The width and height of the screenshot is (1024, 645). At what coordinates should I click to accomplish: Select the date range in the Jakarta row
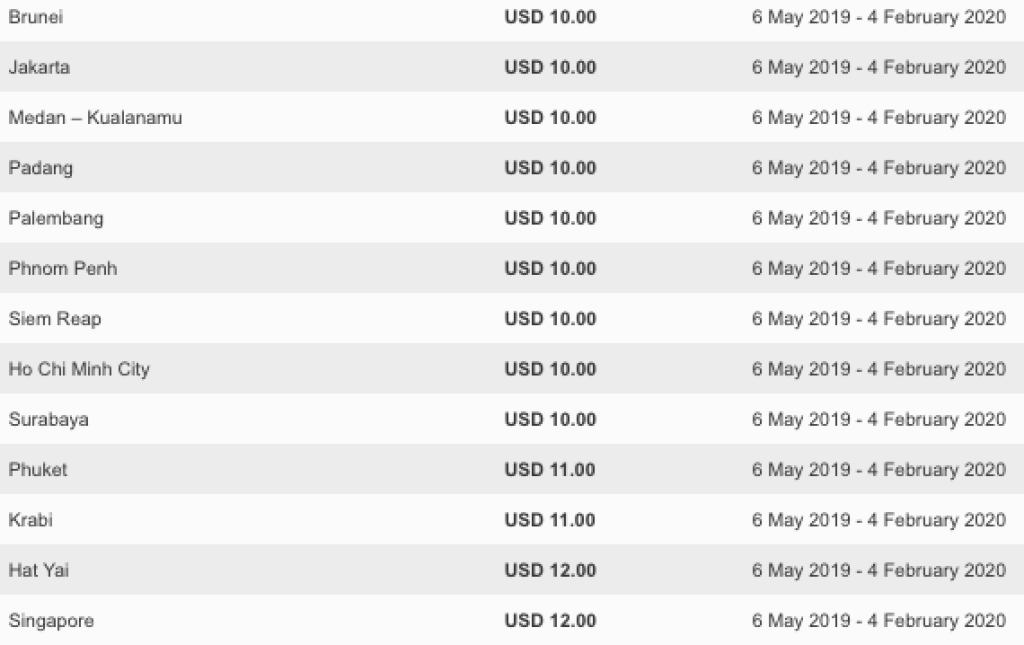pos(879,68)
